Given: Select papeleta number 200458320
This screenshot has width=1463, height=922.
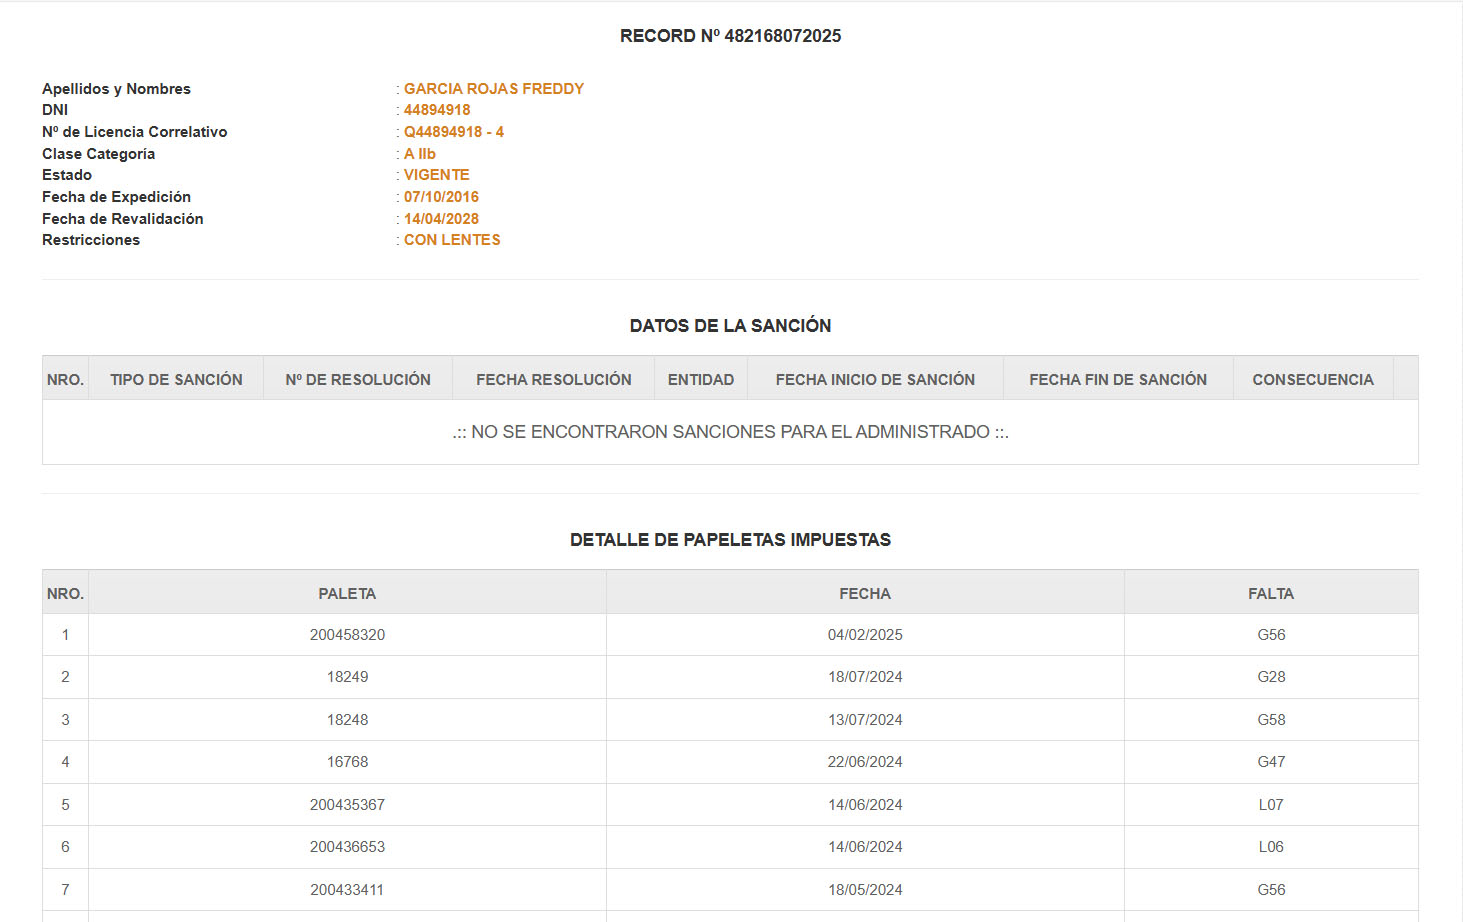Looking at the screenshot, I should [x=347, y=635].
